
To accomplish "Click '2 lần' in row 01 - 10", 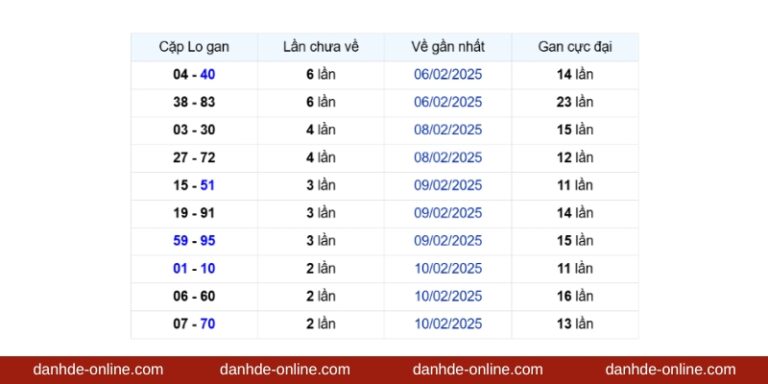I will [x=321, y=268].
